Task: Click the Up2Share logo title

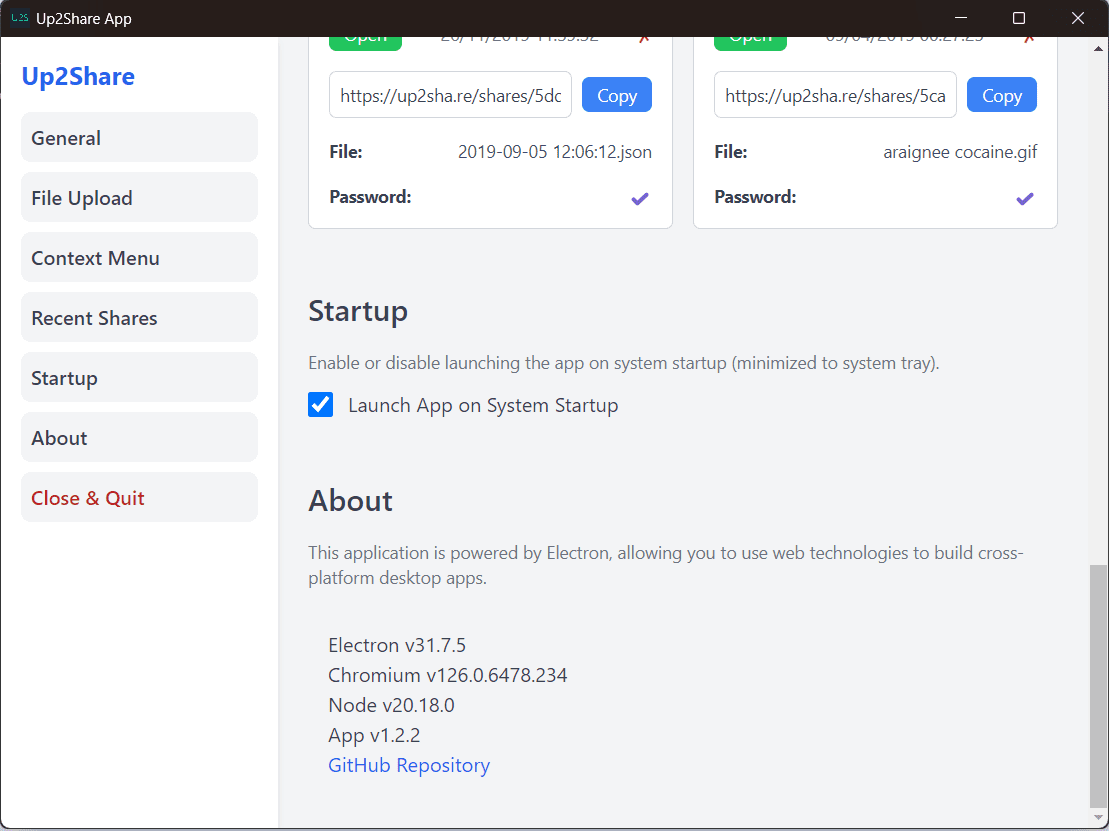Action: point(78,76)
